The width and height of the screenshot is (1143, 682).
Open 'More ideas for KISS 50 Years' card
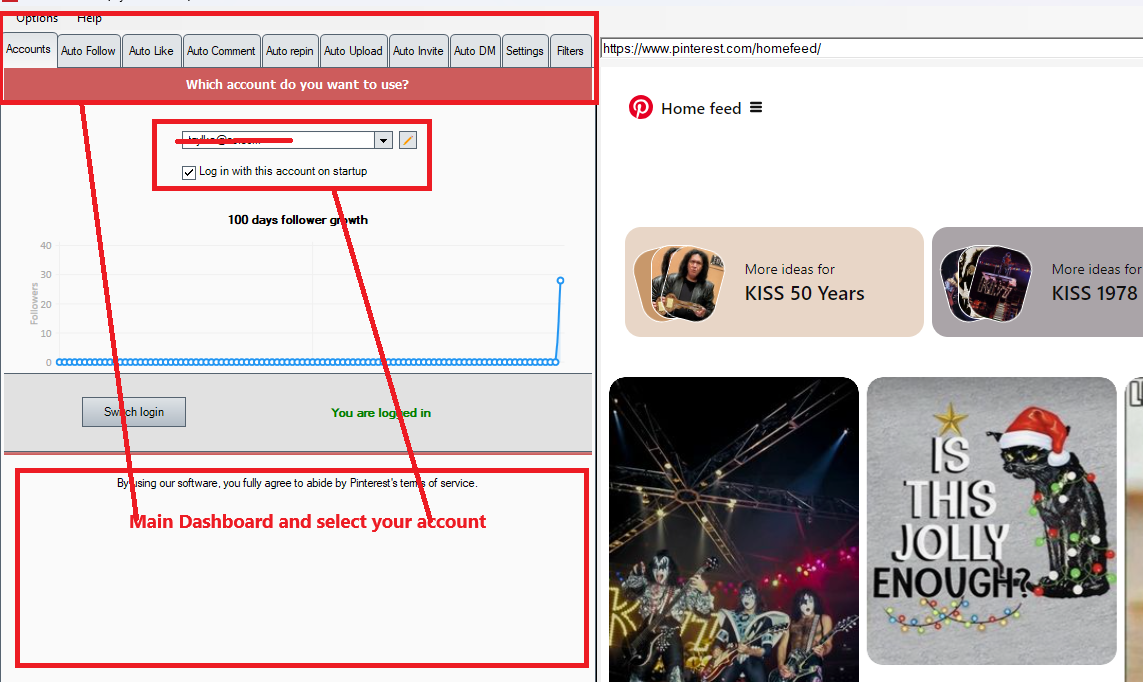coord(774,282)
